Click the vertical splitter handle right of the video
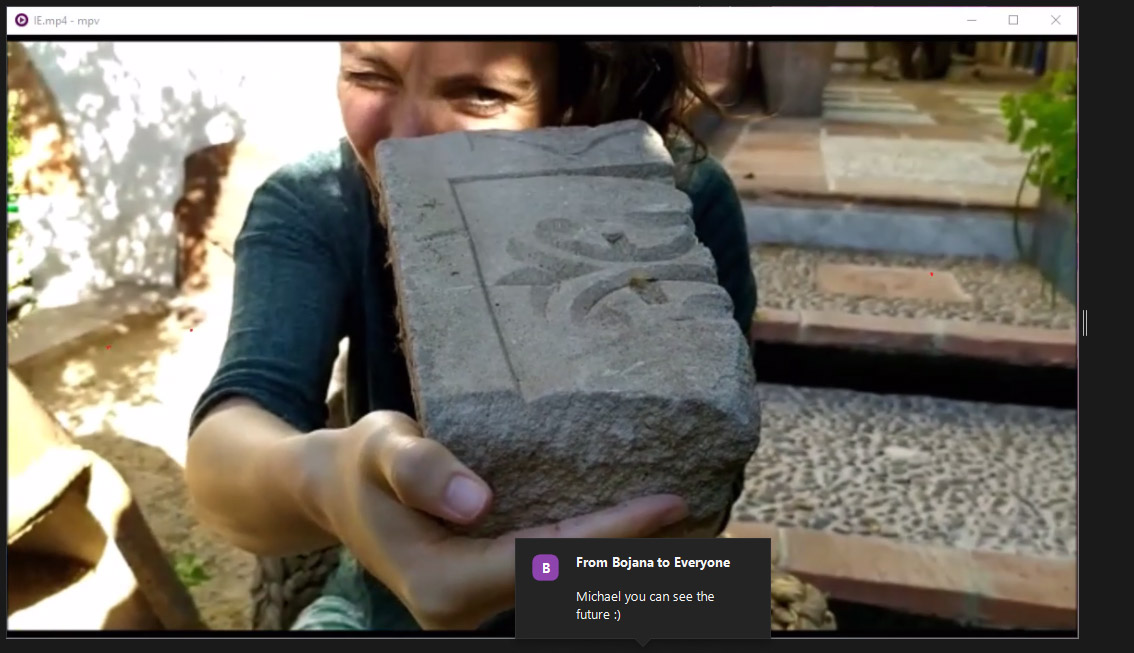 1085,322
